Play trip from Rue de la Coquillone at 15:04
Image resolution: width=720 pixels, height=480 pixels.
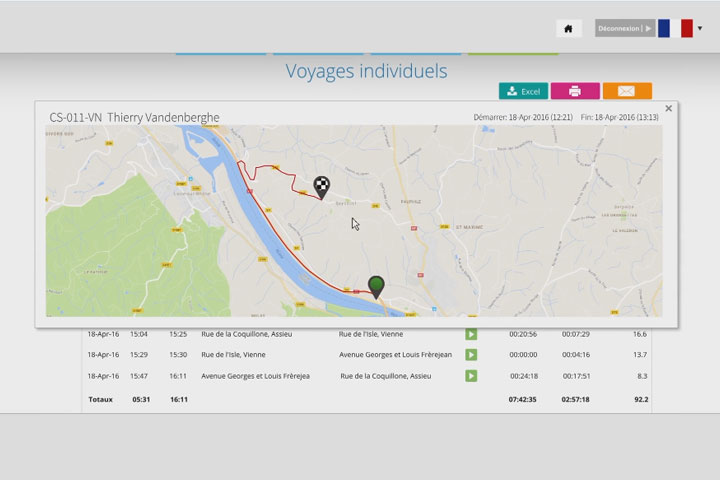pos(470,334)
